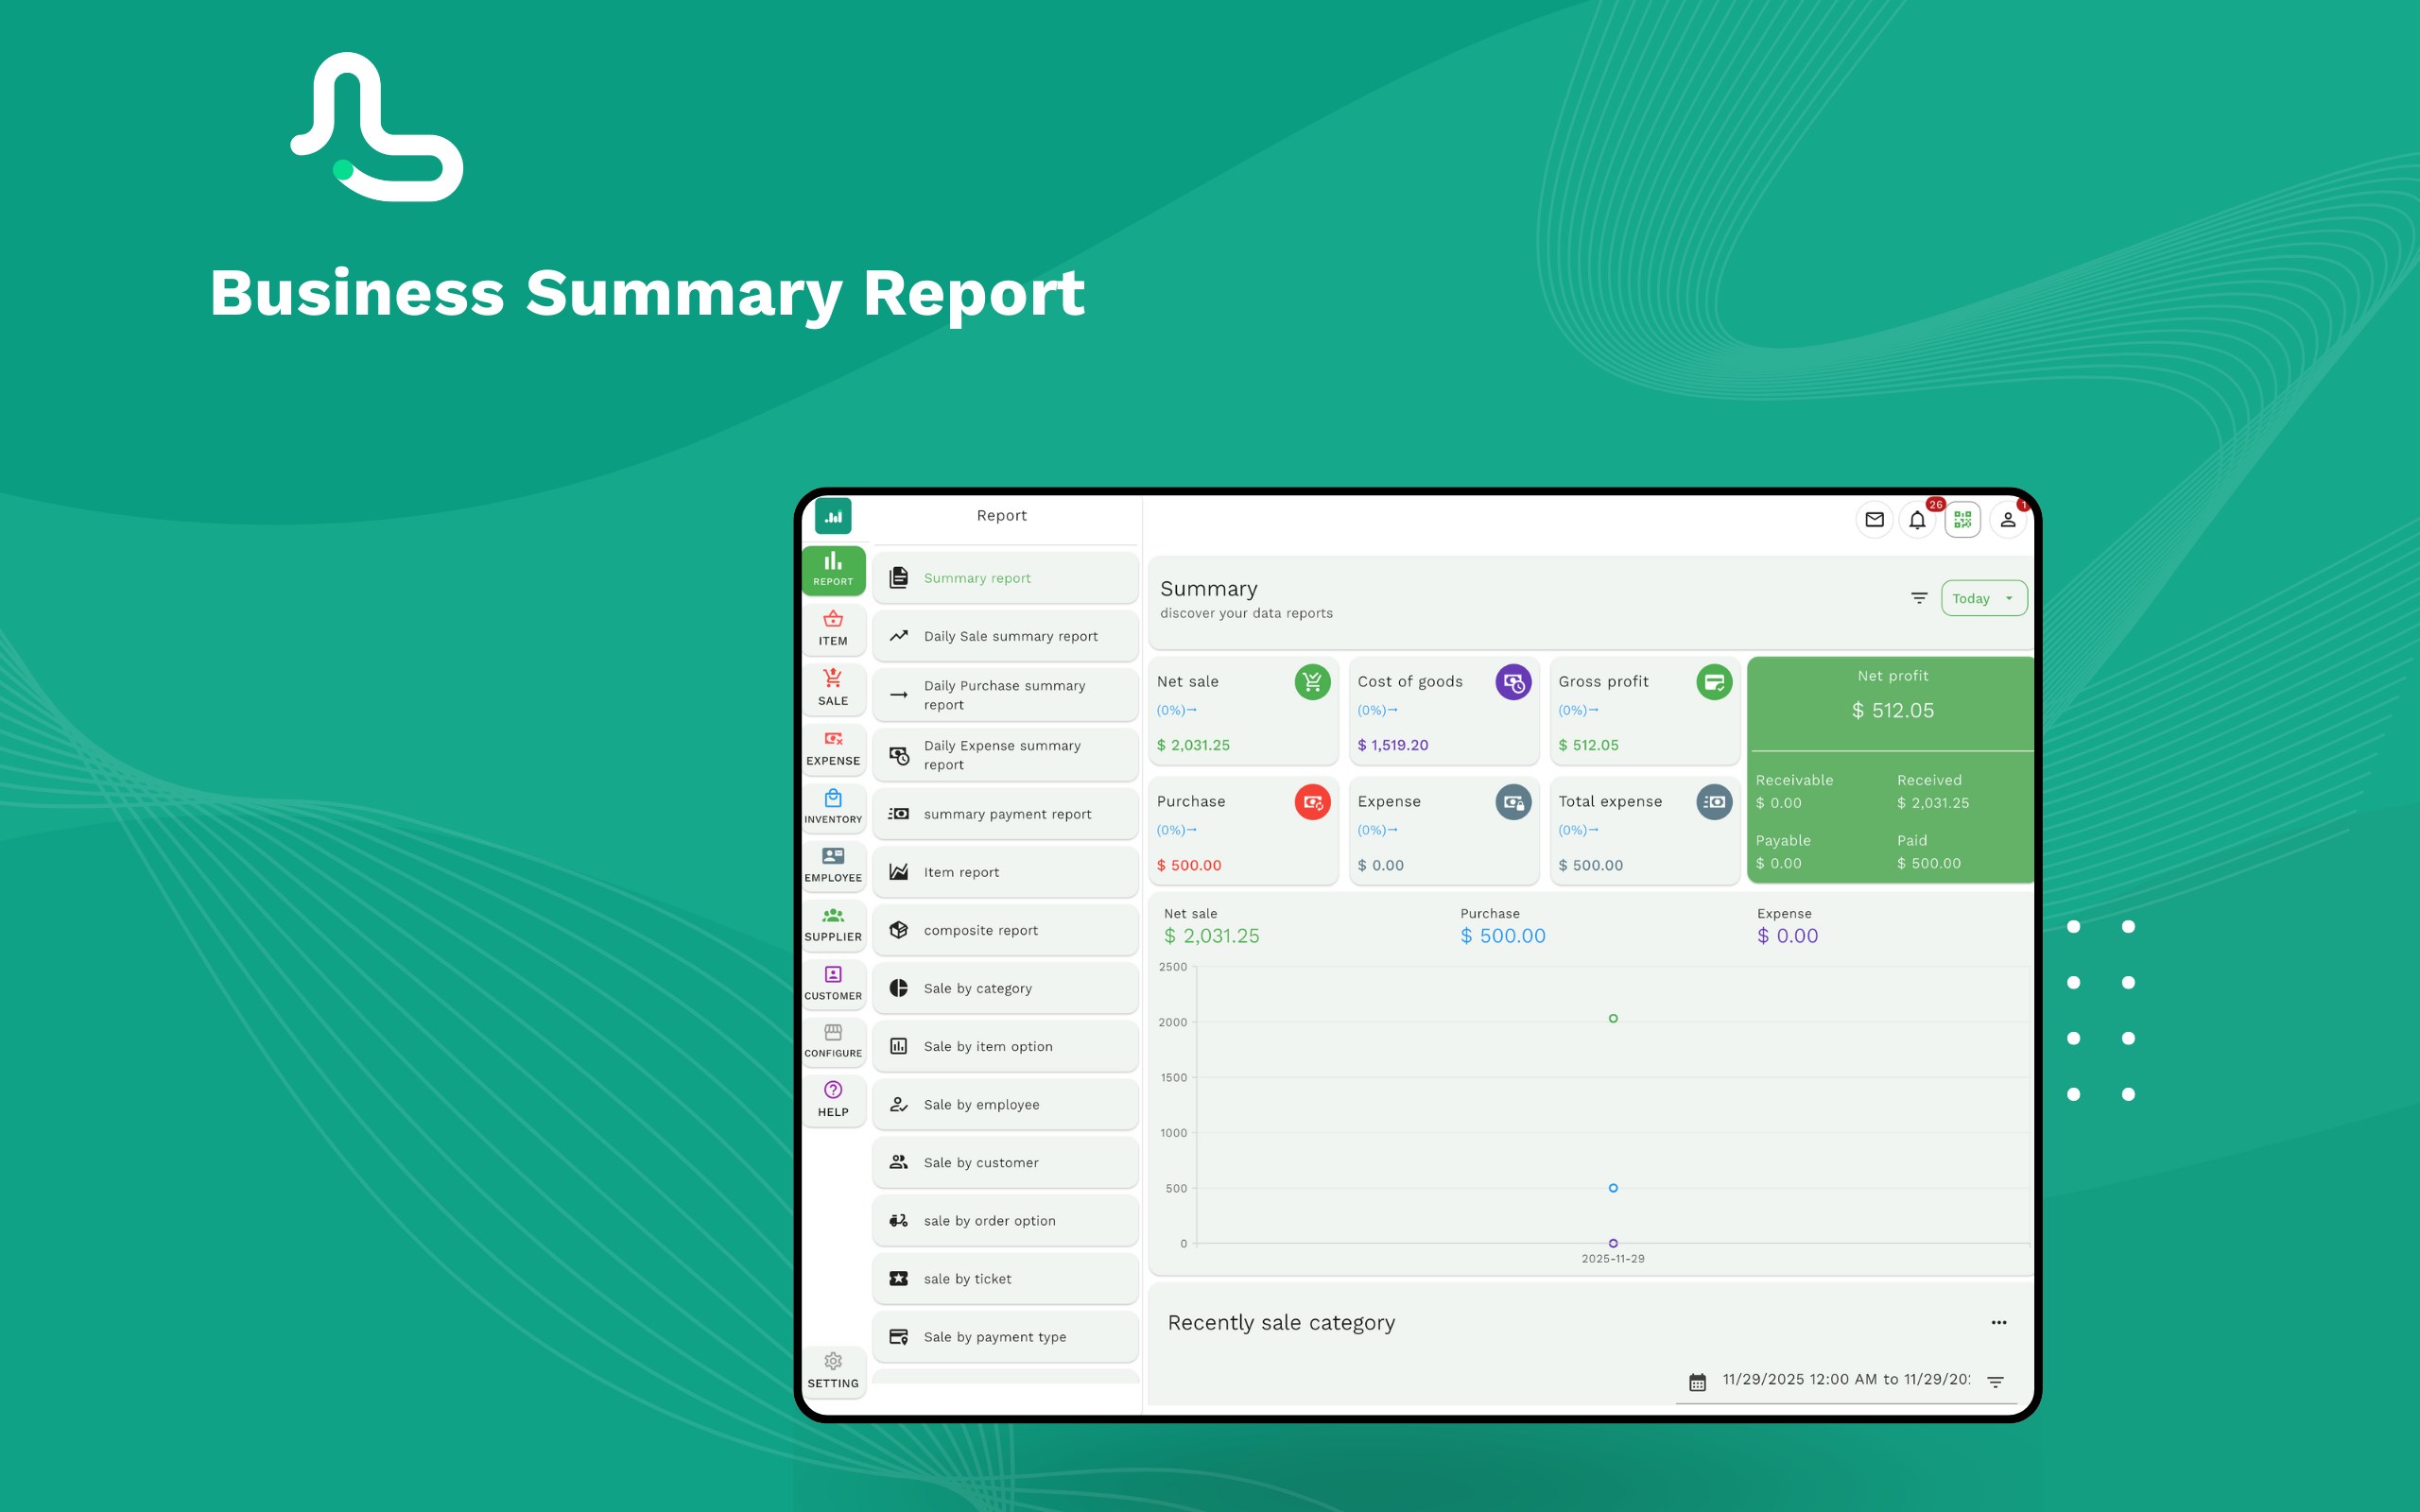Viewport: 2420px width, 1512px height.
Task: Open the Supplier sidebar section
Action: [833, 925]
